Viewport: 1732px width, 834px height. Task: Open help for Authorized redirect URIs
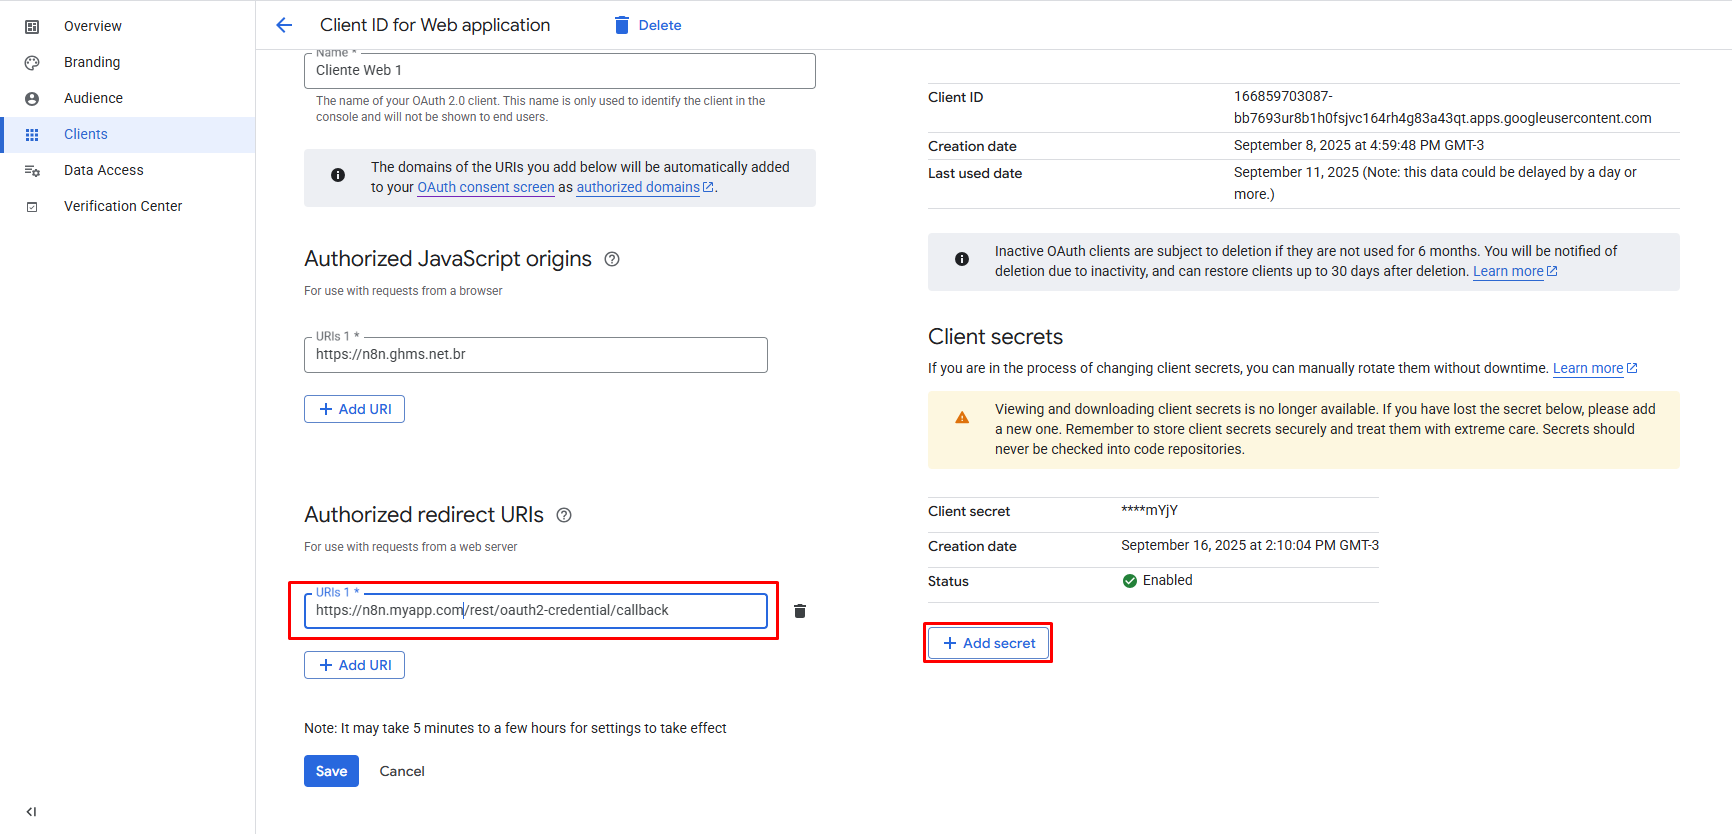pyautogui.click(x=564, y=515)
